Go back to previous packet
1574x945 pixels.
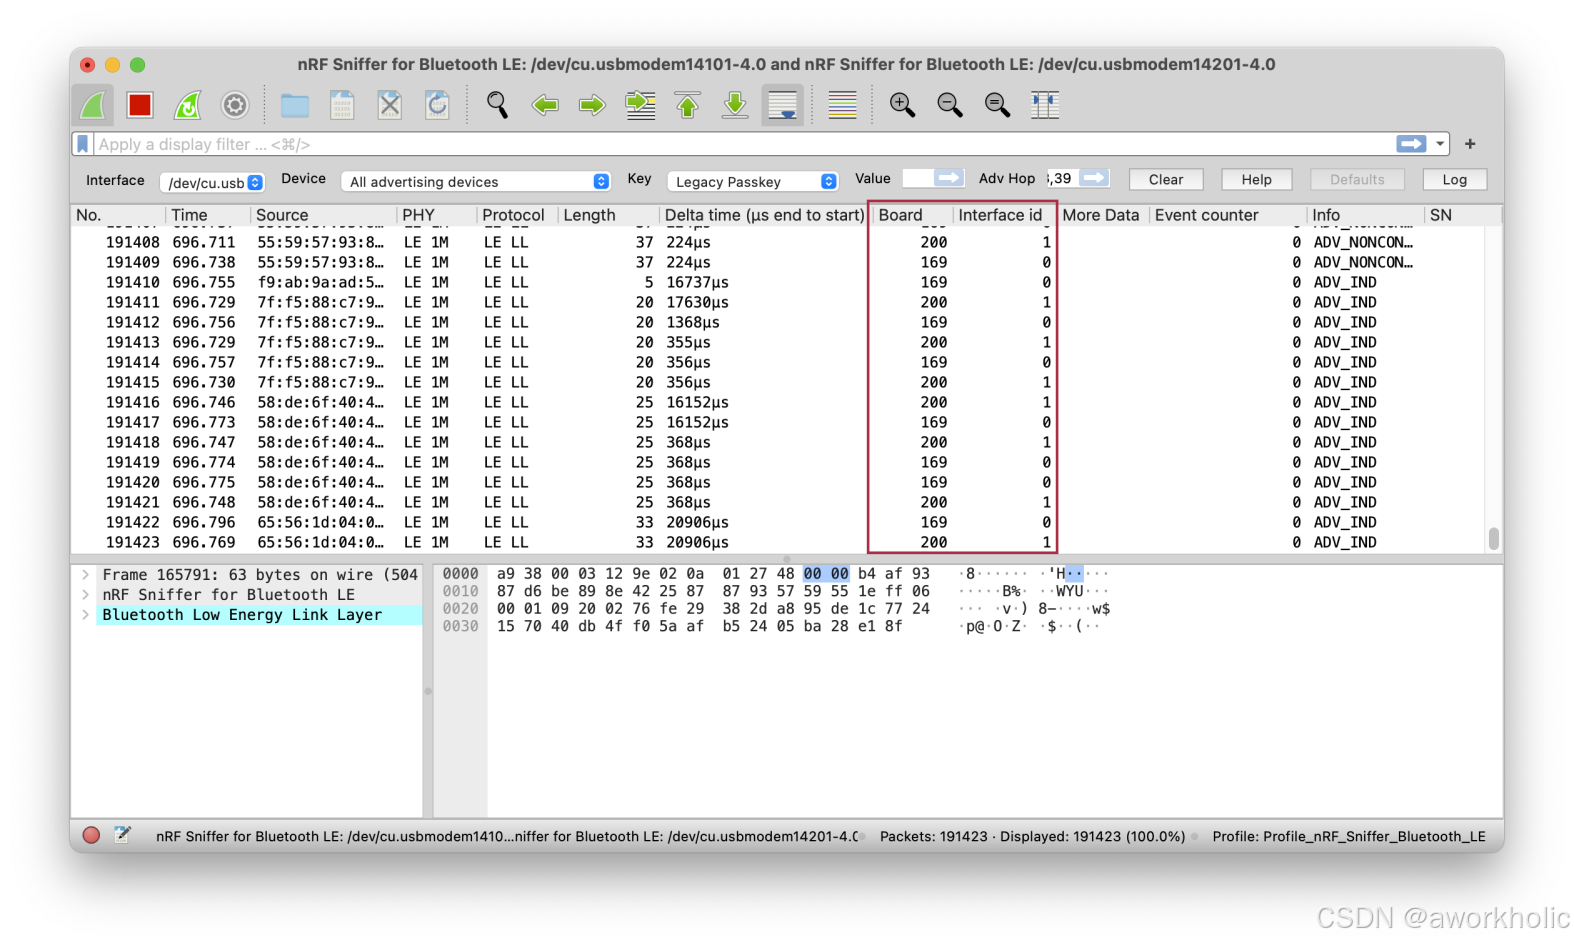tap(545, 105)
